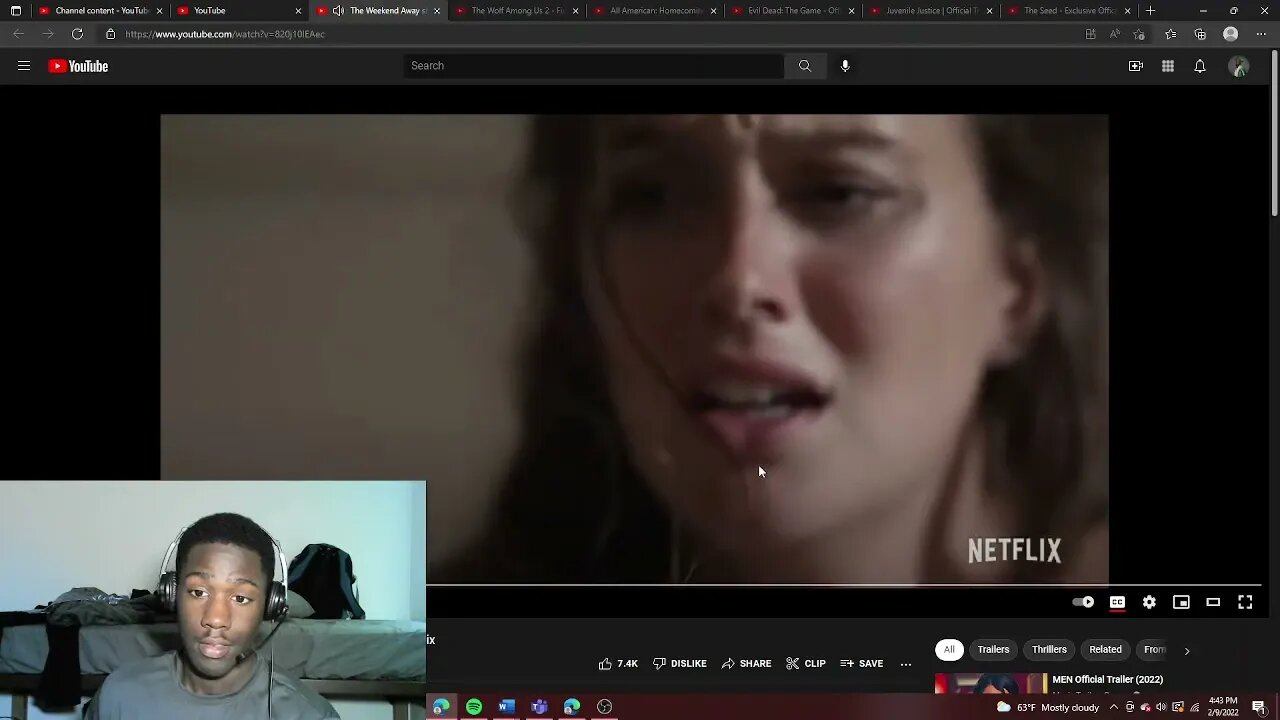Click the DISLIKE button
1280x720 pixels.
(680, 664)
